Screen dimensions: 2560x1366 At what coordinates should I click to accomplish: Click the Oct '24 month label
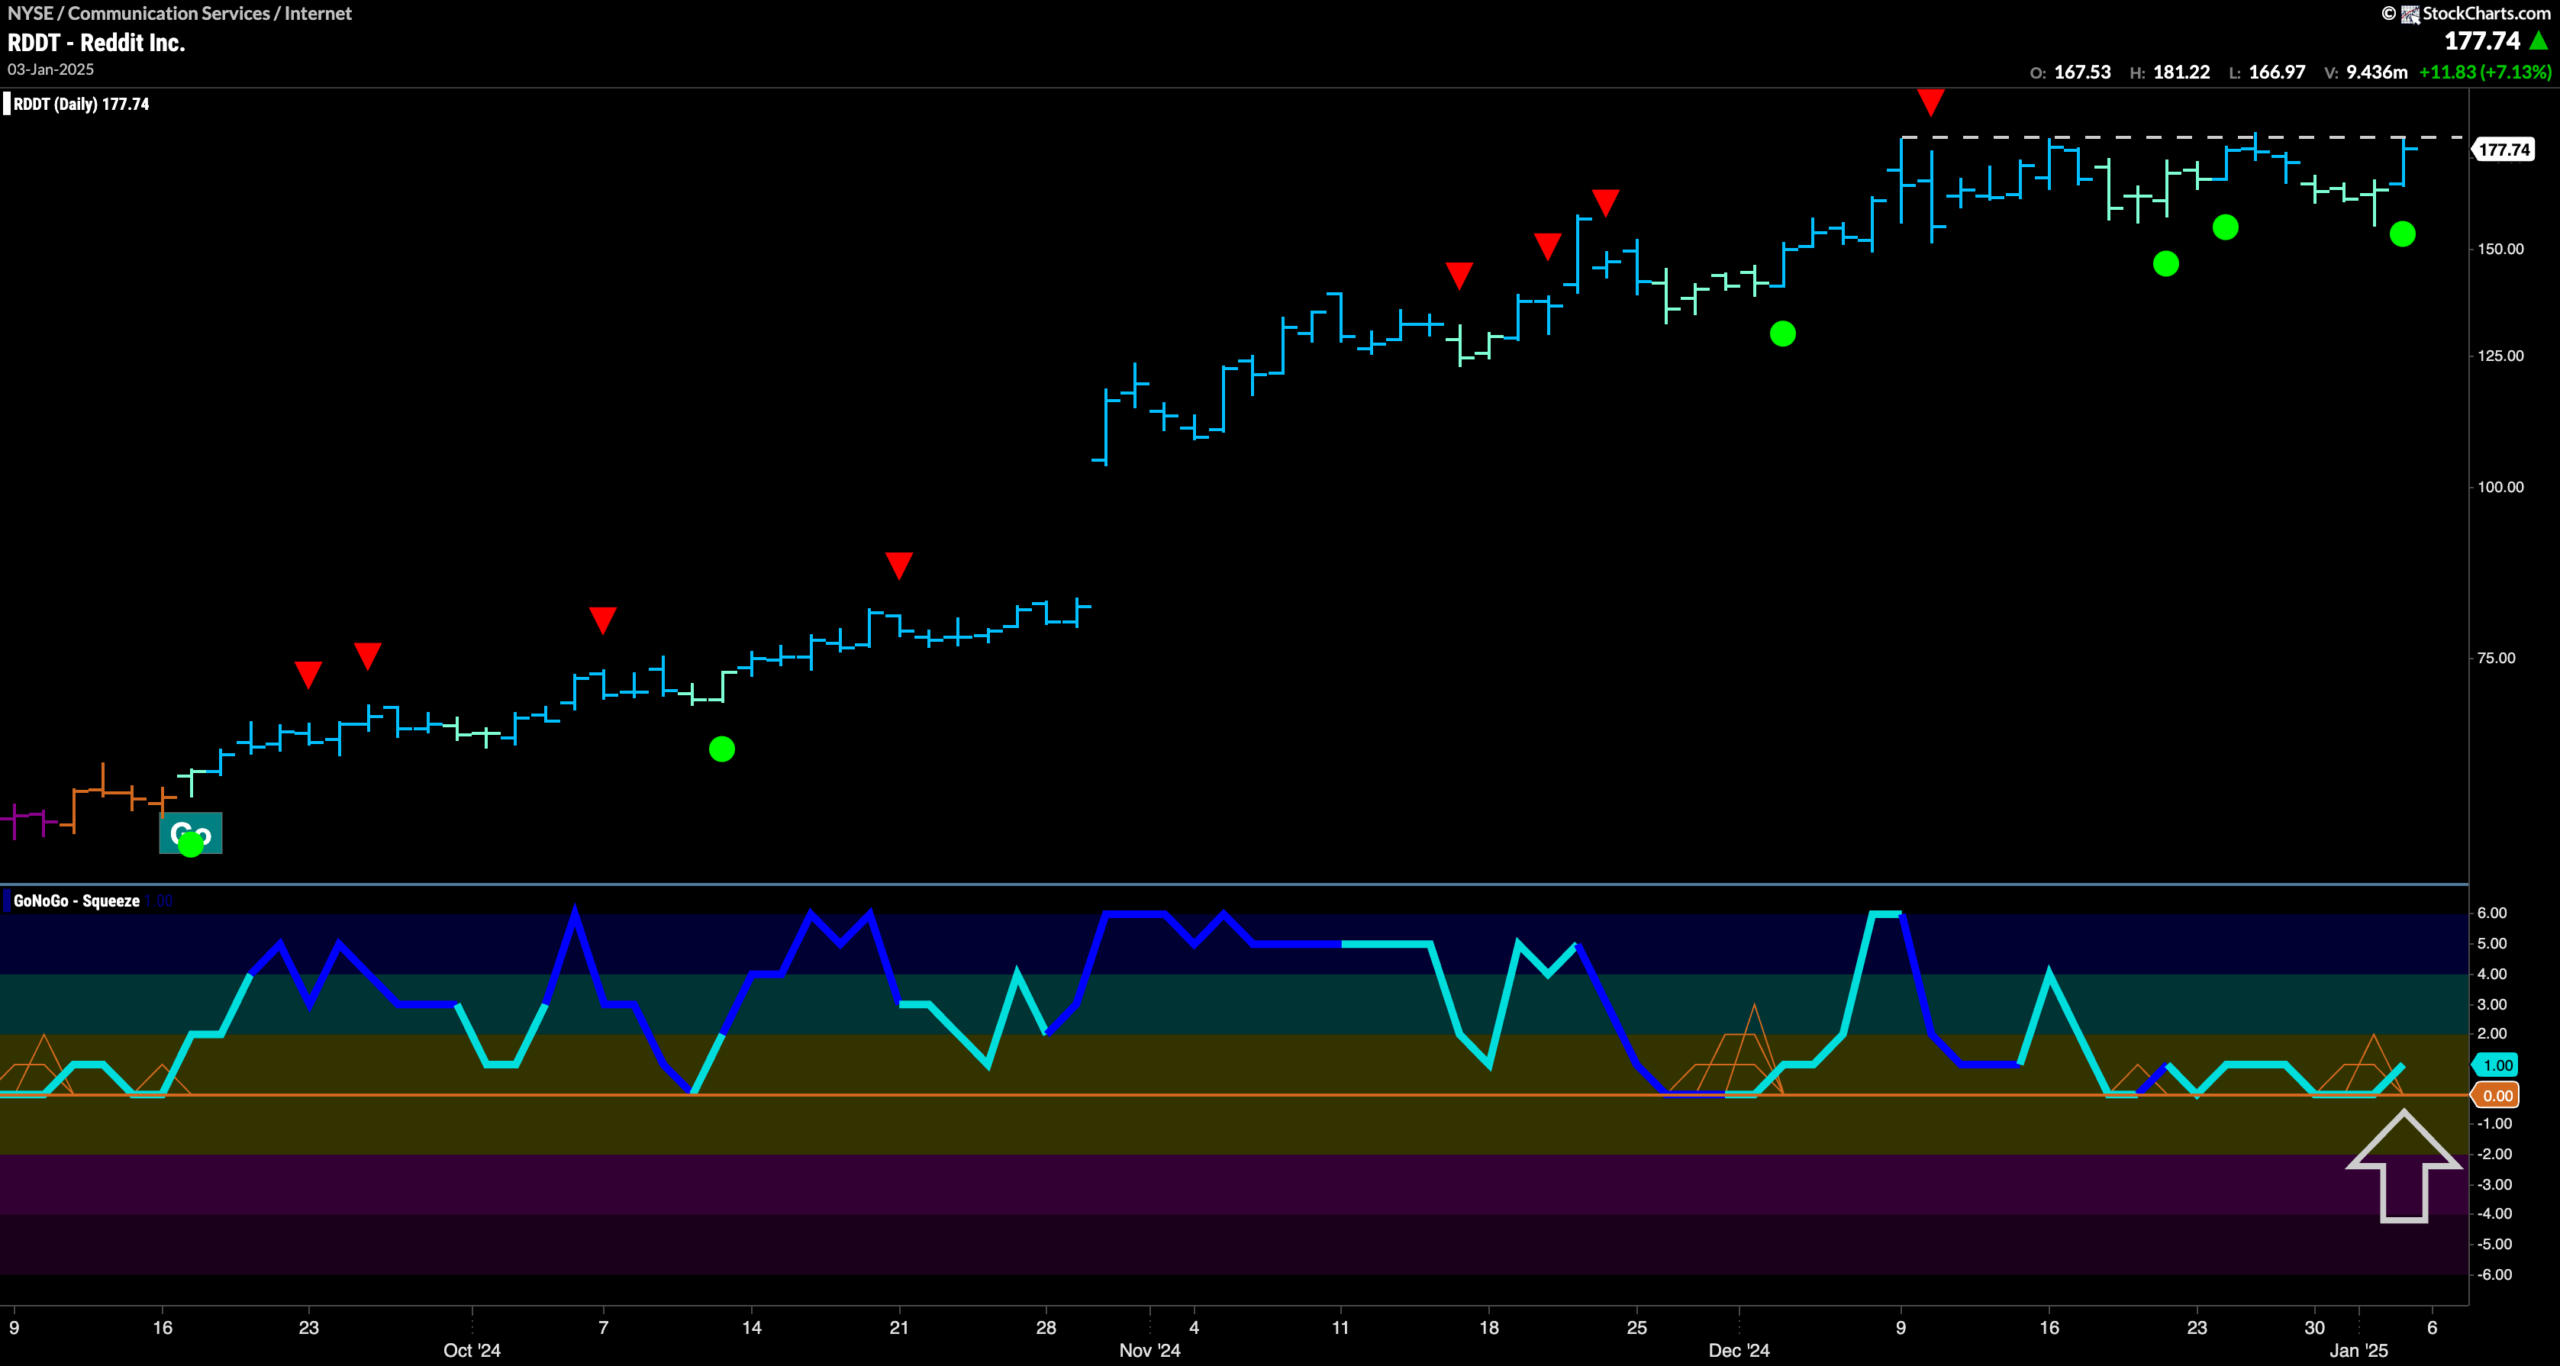click(472, 1351)
